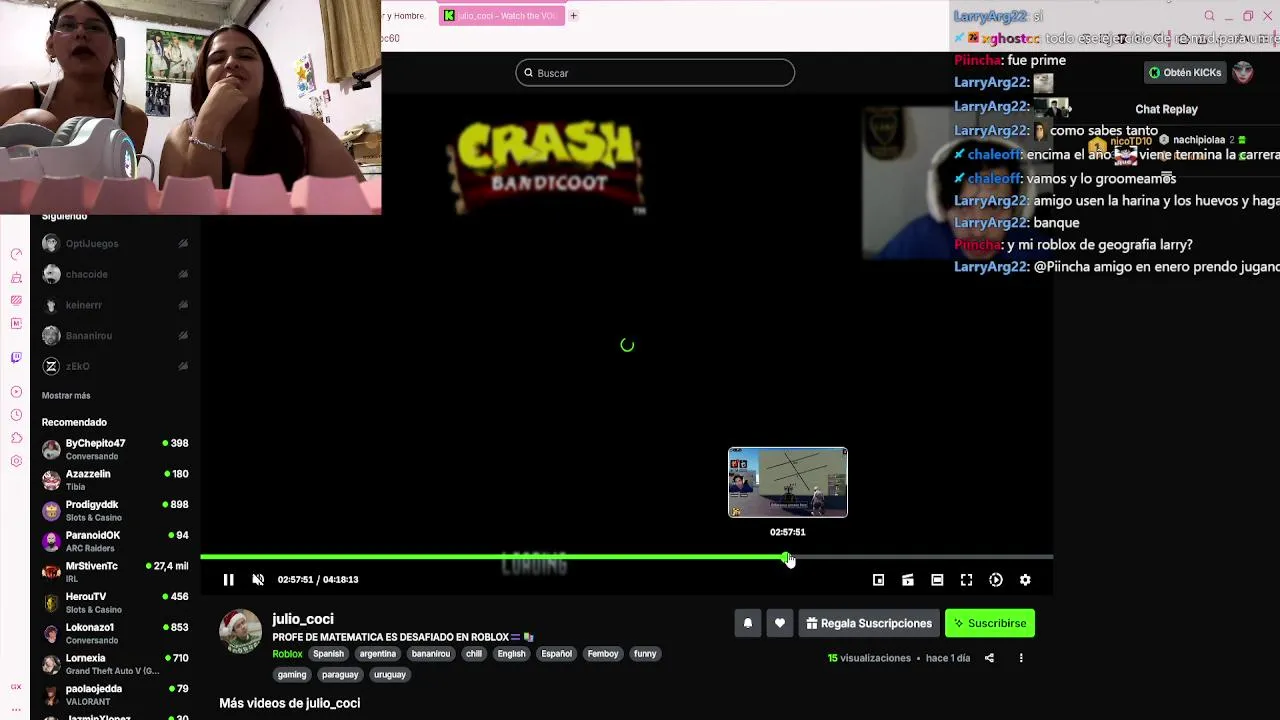Click the cast/clip icon in player controls
Viewport: 1280px width, 720px height.
click(x=908, y=580)
